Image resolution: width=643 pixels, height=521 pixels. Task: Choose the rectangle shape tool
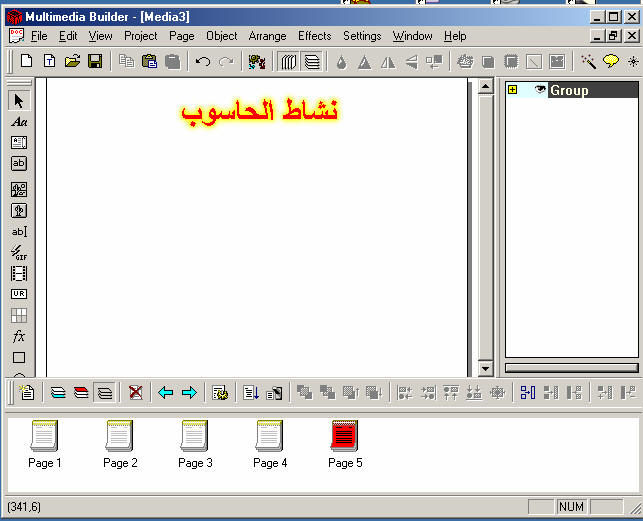[x=19, y=357]
